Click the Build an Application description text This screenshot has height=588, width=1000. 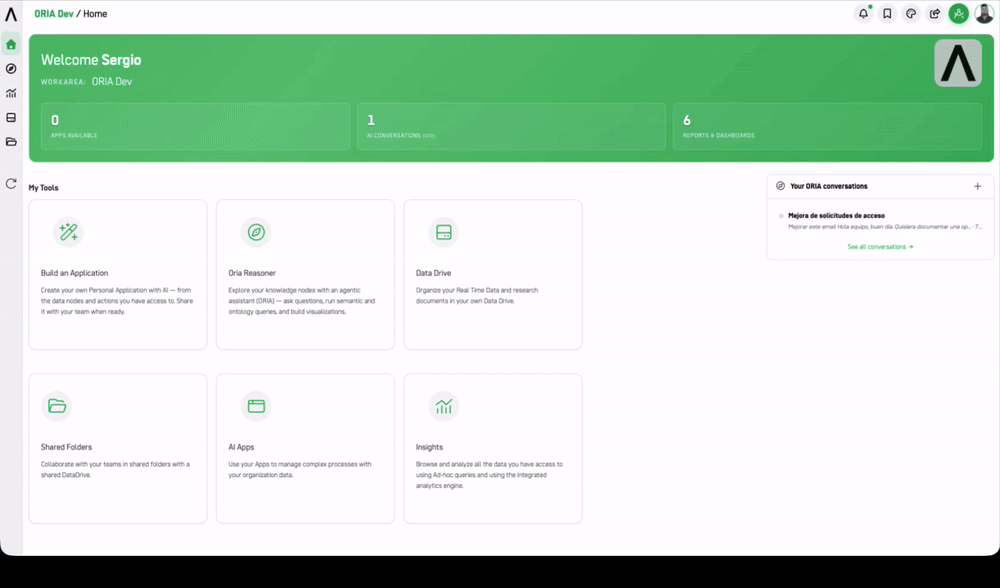(117, 301)
